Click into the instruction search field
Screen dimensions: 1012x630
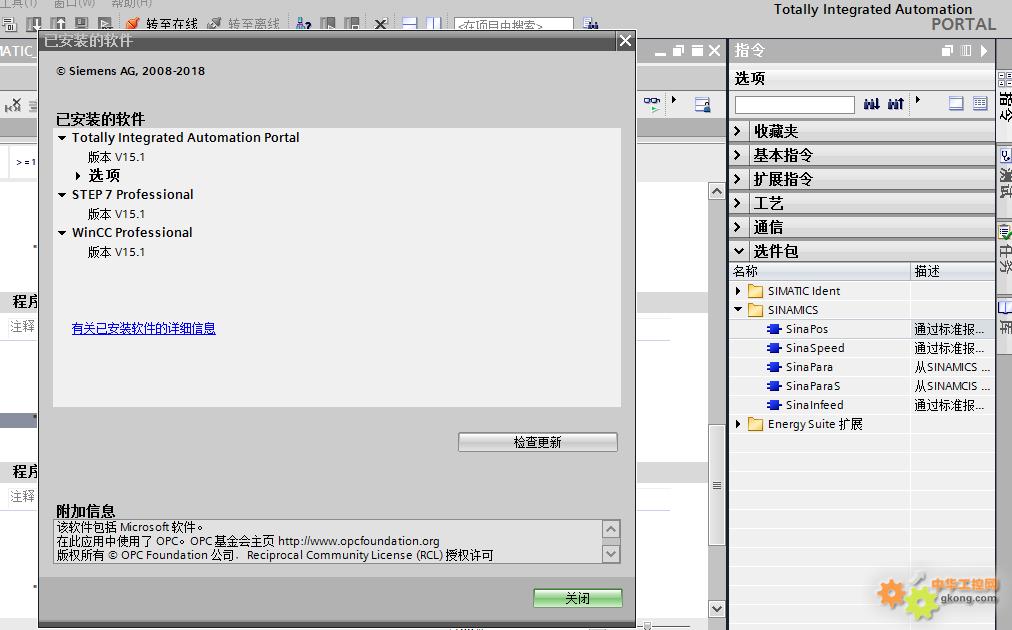[794, 105]
